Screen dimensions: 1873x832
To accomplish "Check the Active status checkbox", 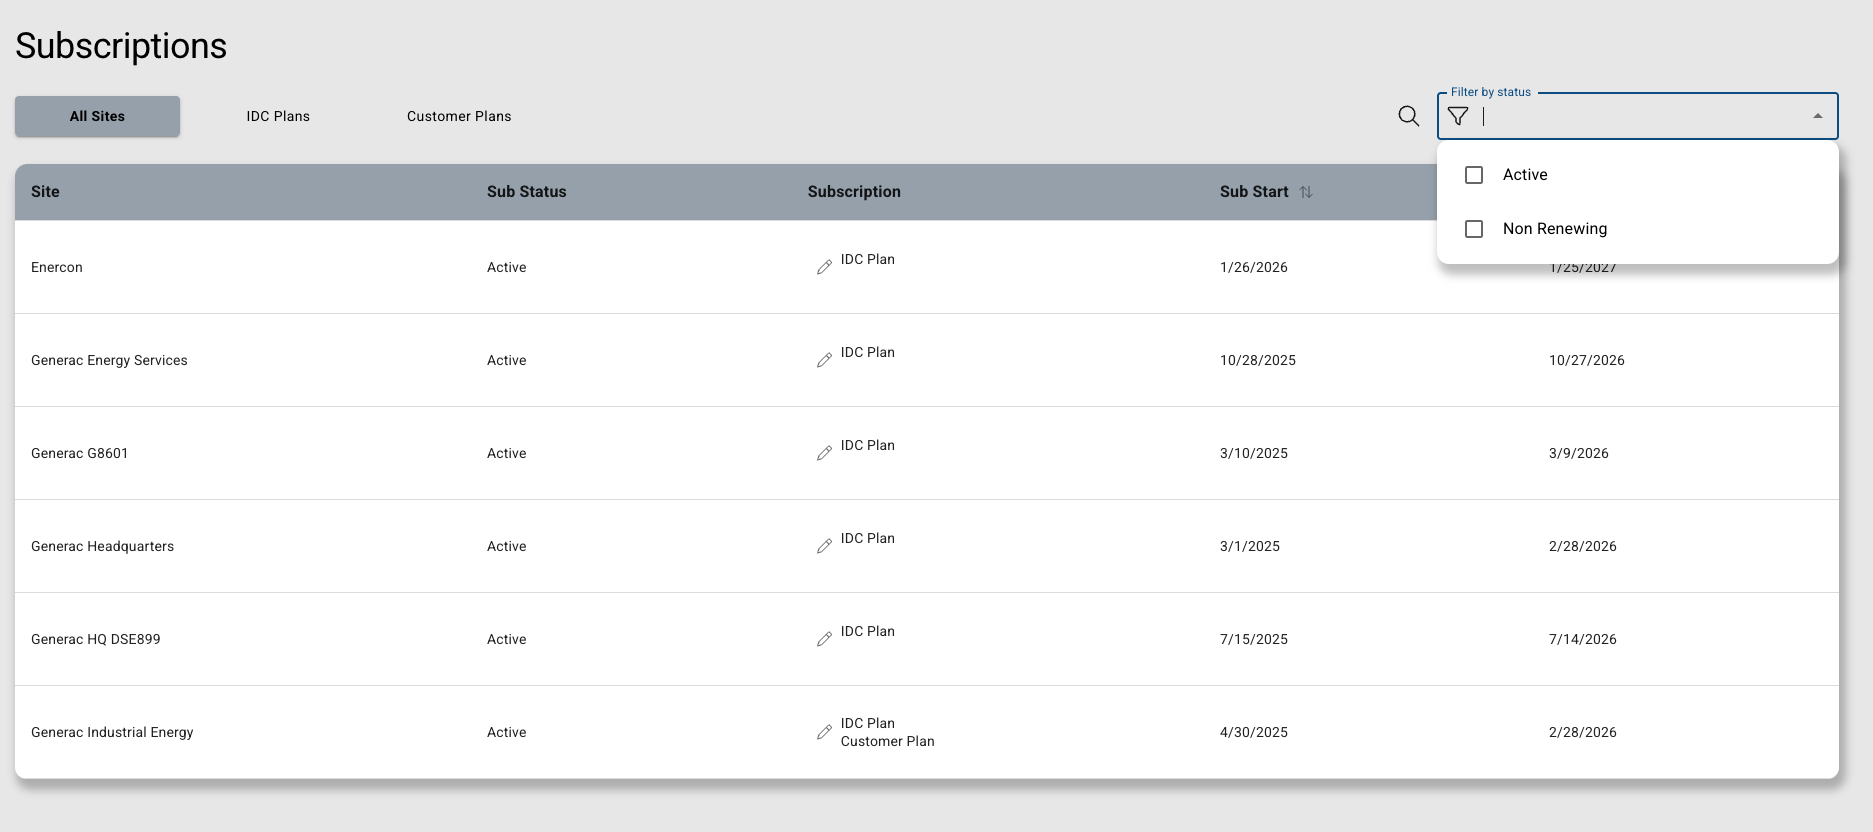I will tap(1474, 175).
